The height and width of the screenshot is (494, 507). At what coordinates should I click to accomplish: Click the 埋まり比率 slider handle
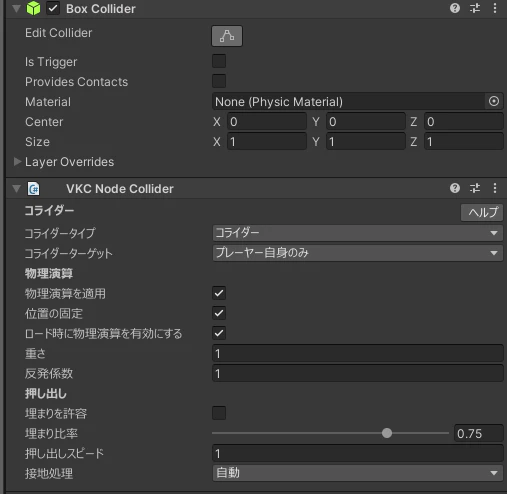(387, 433)
